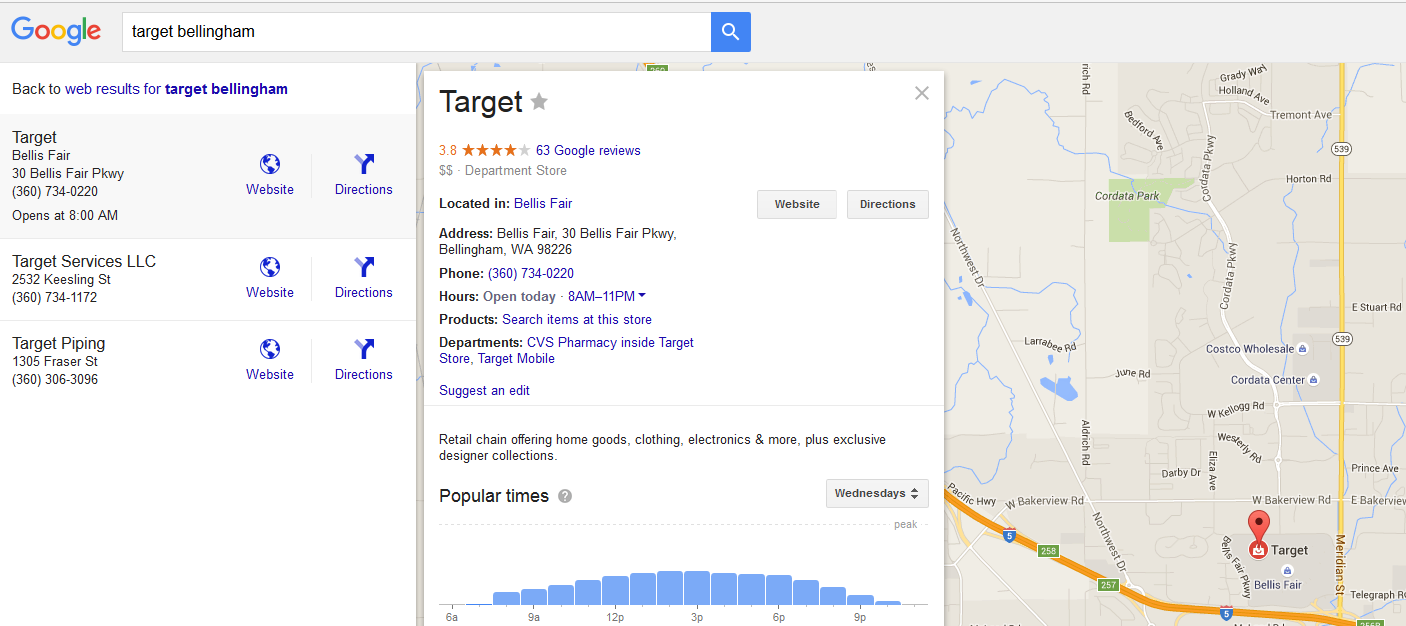This screenshot has height=626, width=1406.
Task: Click the 3p bar in Popular times chart
Action: coord(697,588)
